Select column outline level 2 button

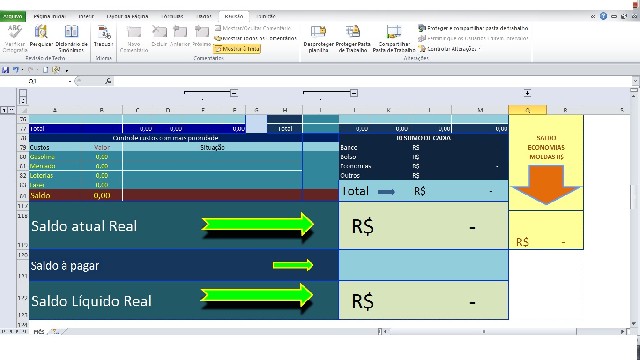click(23, 100)
